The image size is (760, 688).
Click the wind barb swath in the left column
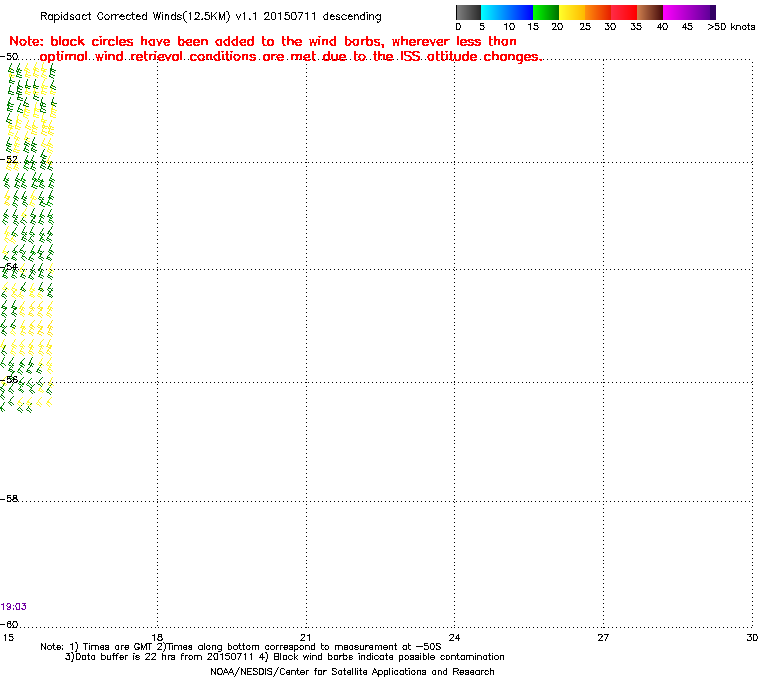(x=27, y=238)
